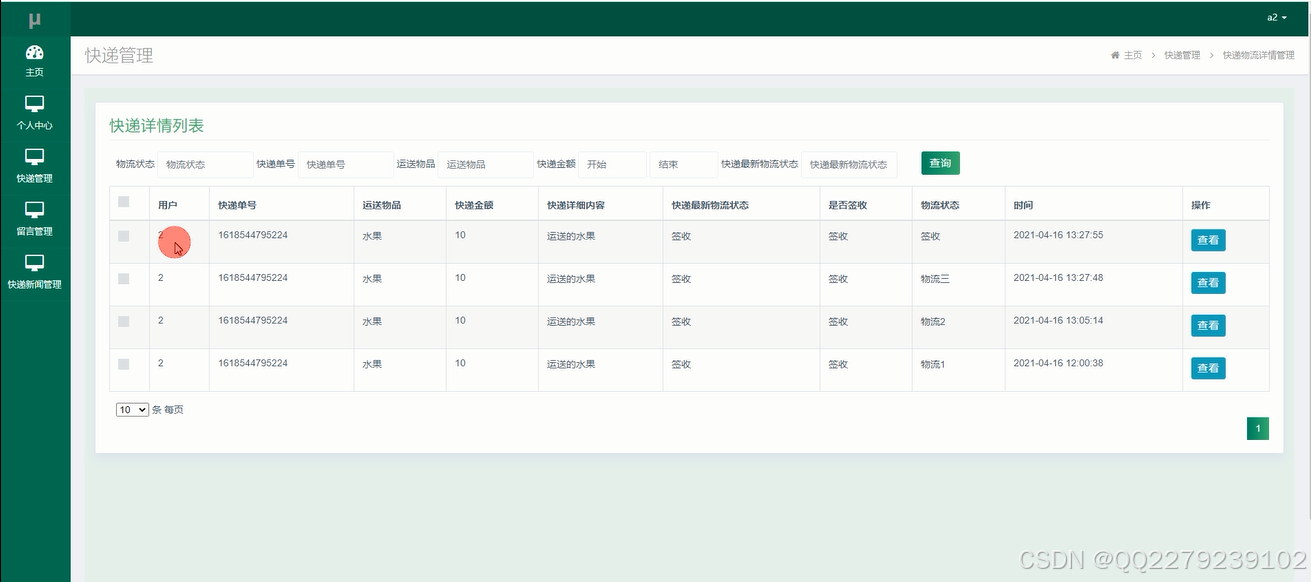The height and width of the screenshot is (582, 1311).
Task: Open the a2 account dropdown
Action: (1276, 17)
